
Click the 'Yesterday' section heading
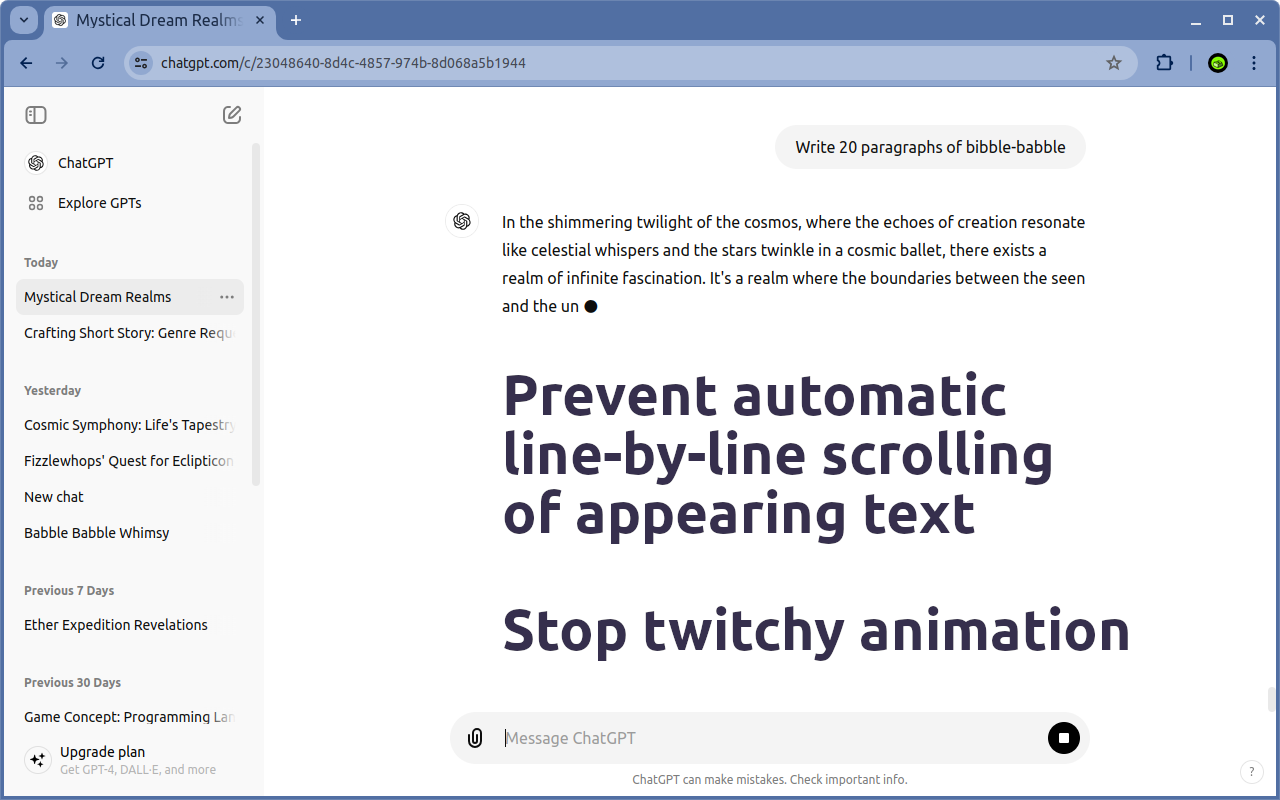[x=52, y=391]
